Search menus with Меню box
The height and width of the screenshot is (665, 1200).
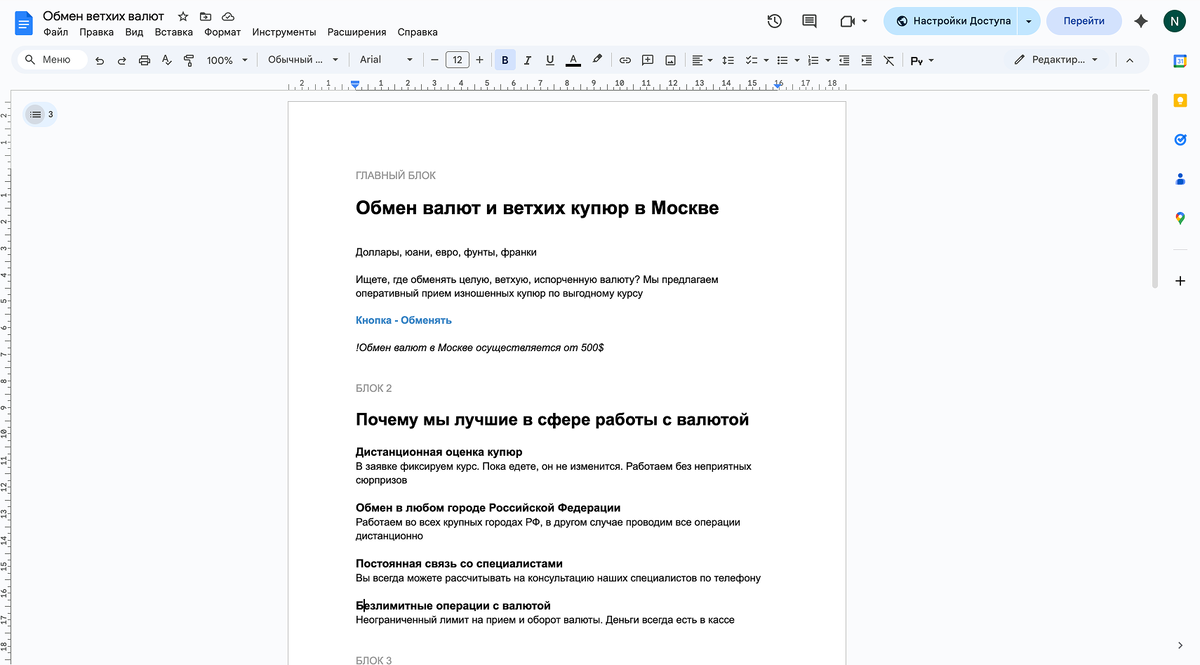point(50,60)
